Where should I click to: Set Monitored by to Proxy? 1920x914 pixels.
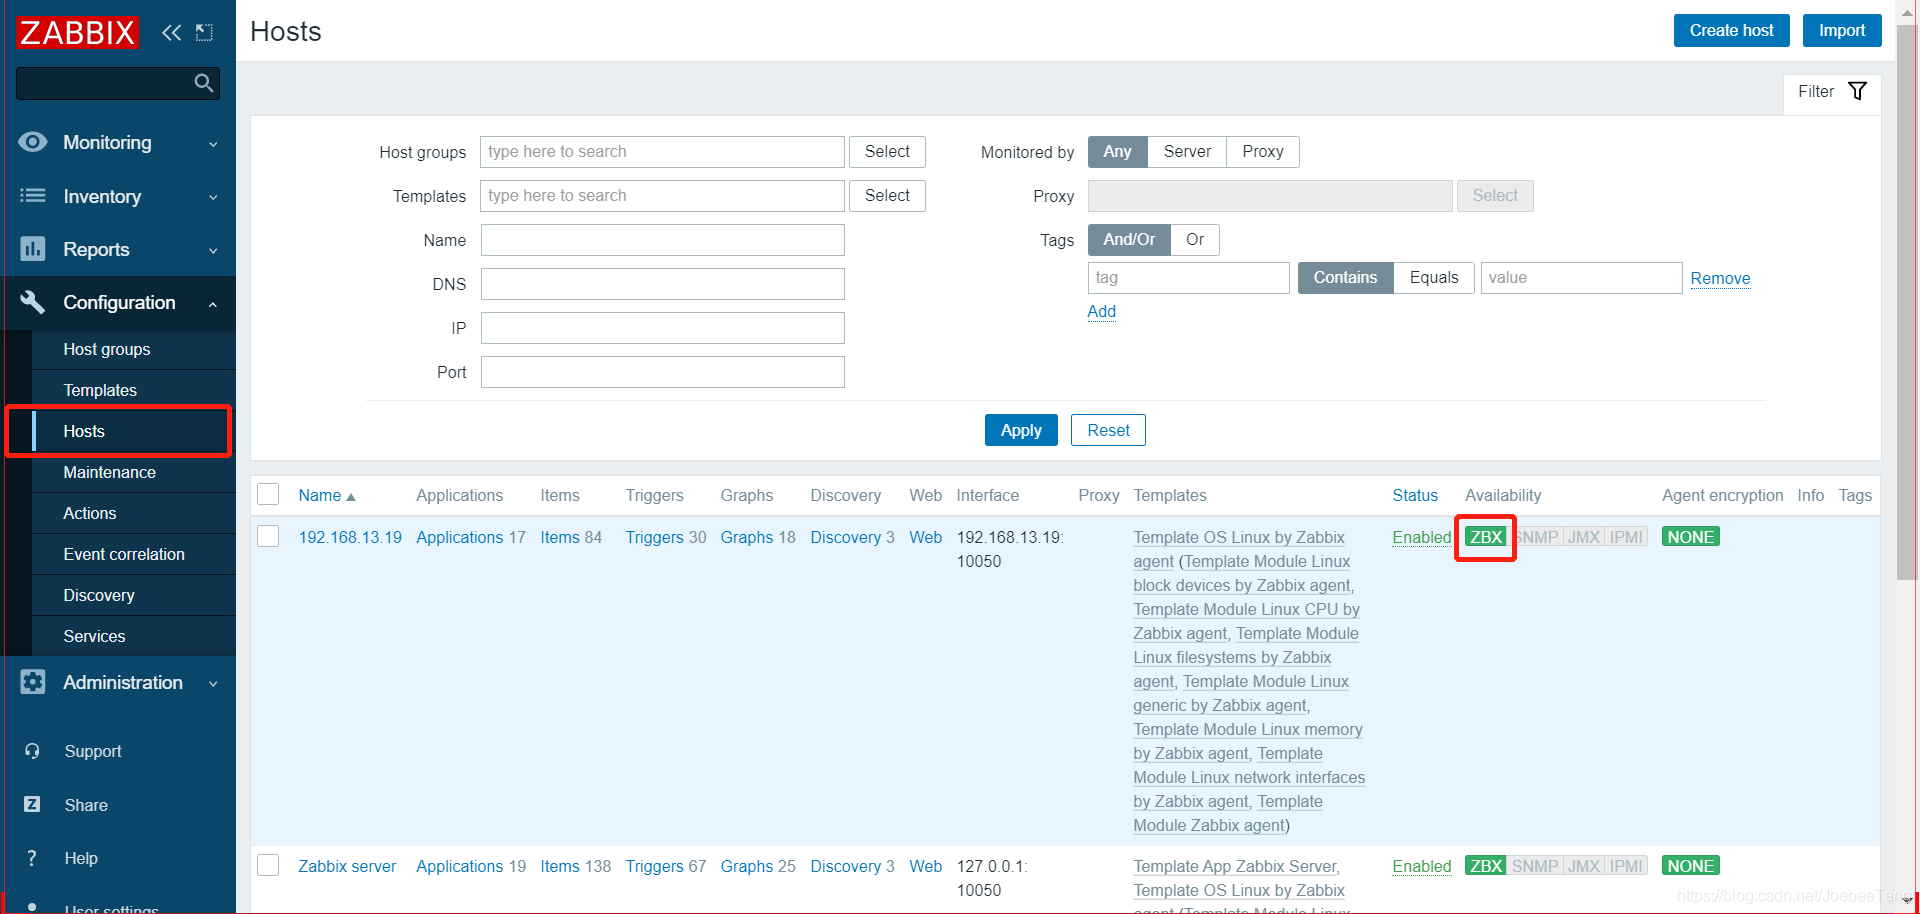[x=1263, y=152]
